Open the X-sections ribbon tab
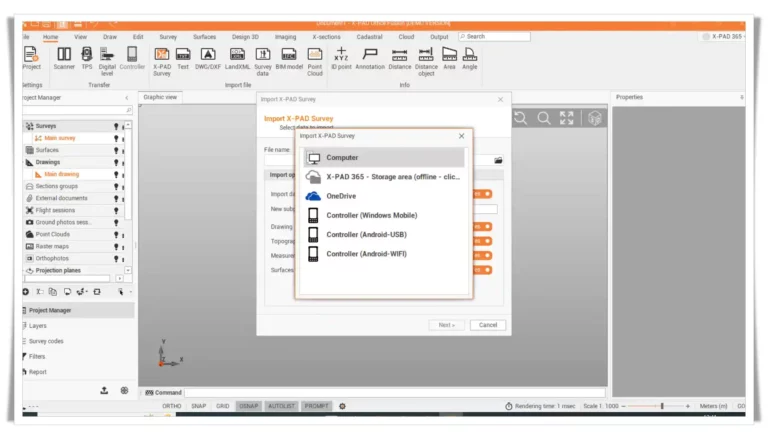Image resolution: width=768 pixels, height=439 pixels. [x=326, y=37]
